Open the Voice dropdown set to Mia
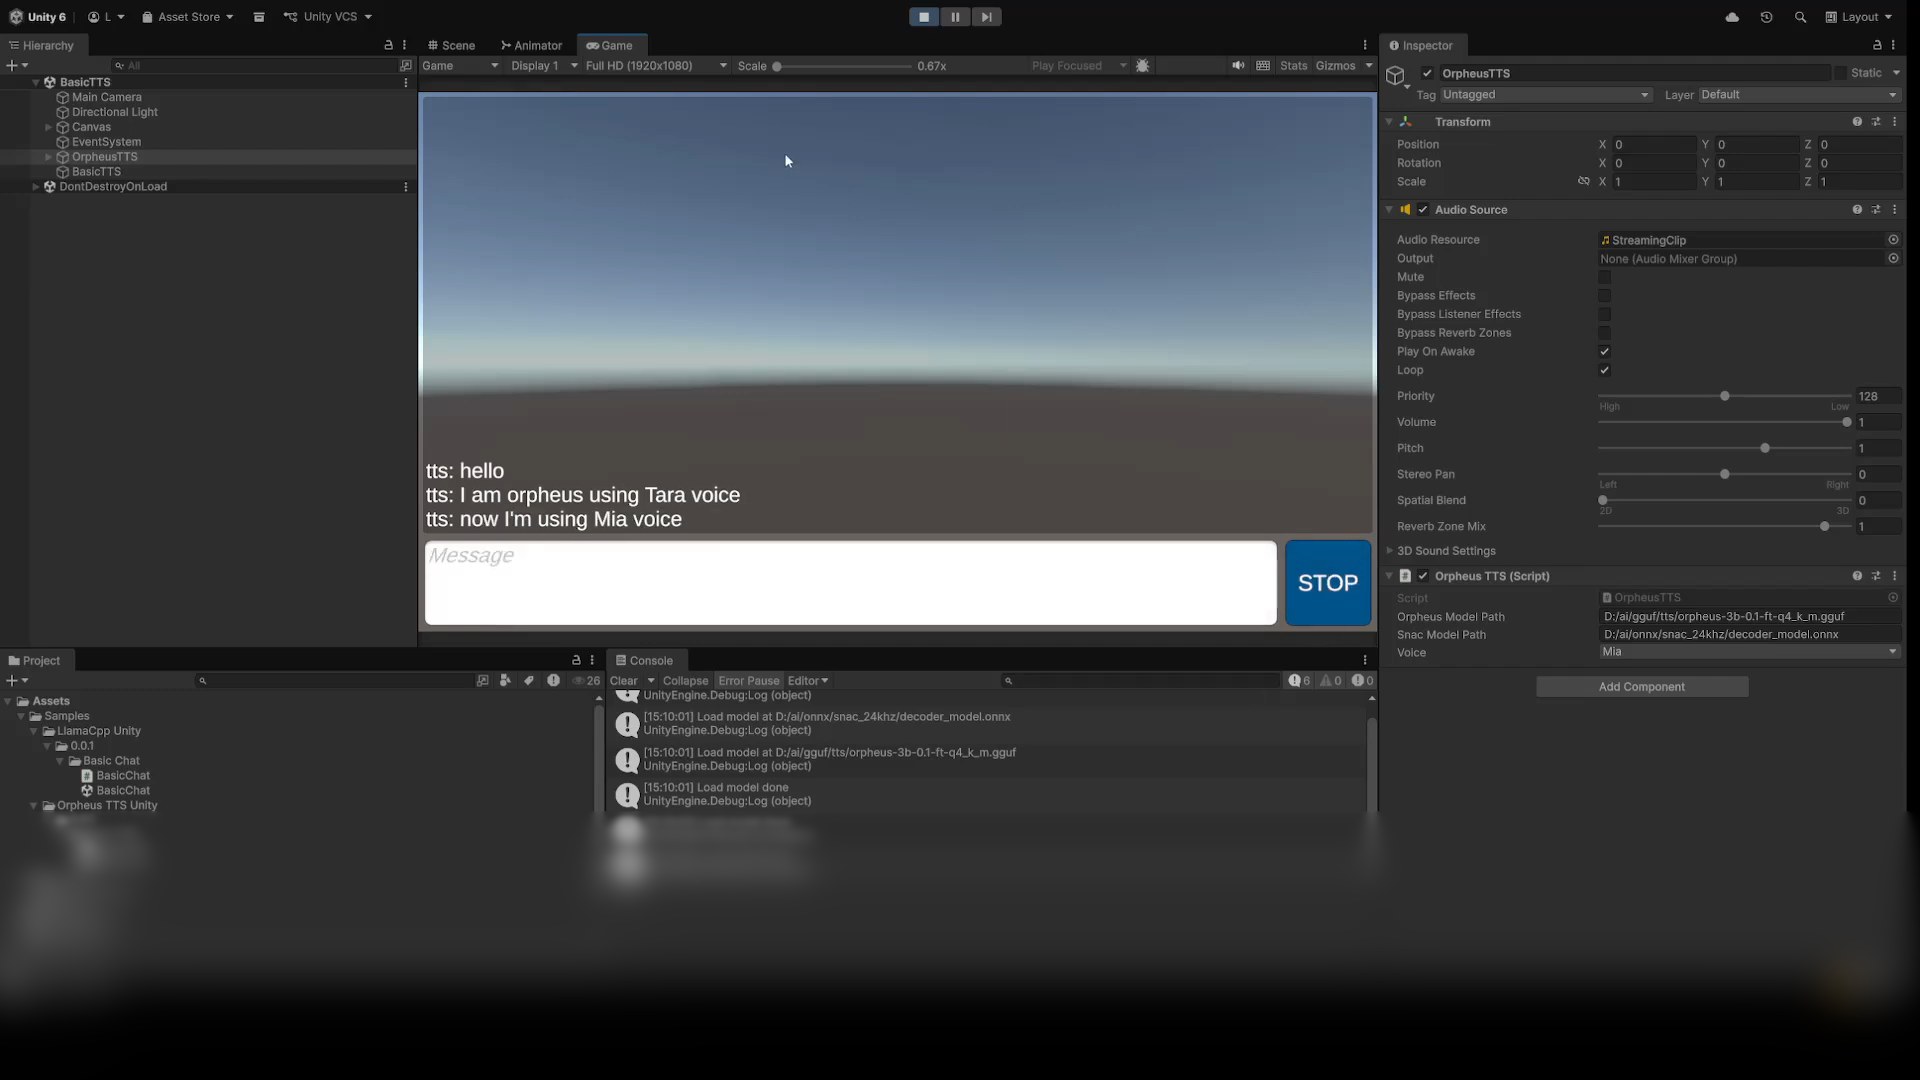Viewport: 1920px width, 1080px height. click(x=1748, y=652)
